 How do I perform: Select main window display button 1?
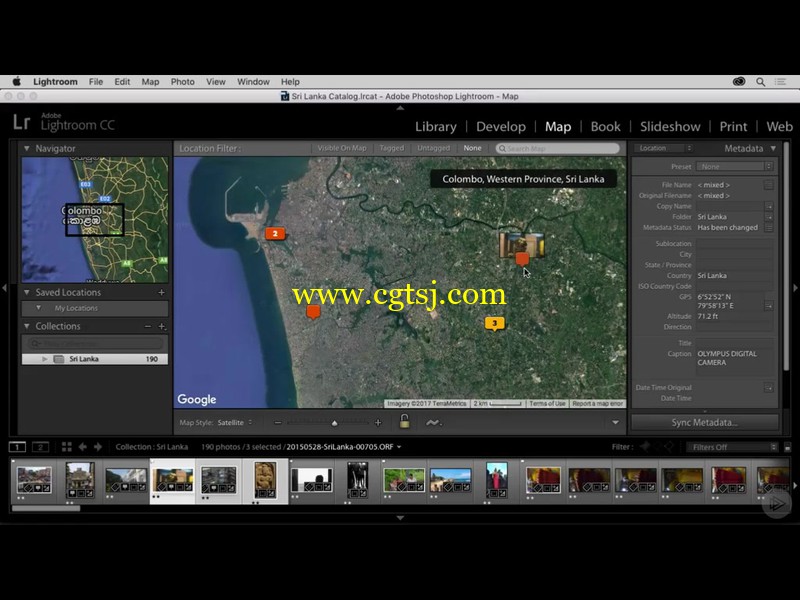click(17, 447)
